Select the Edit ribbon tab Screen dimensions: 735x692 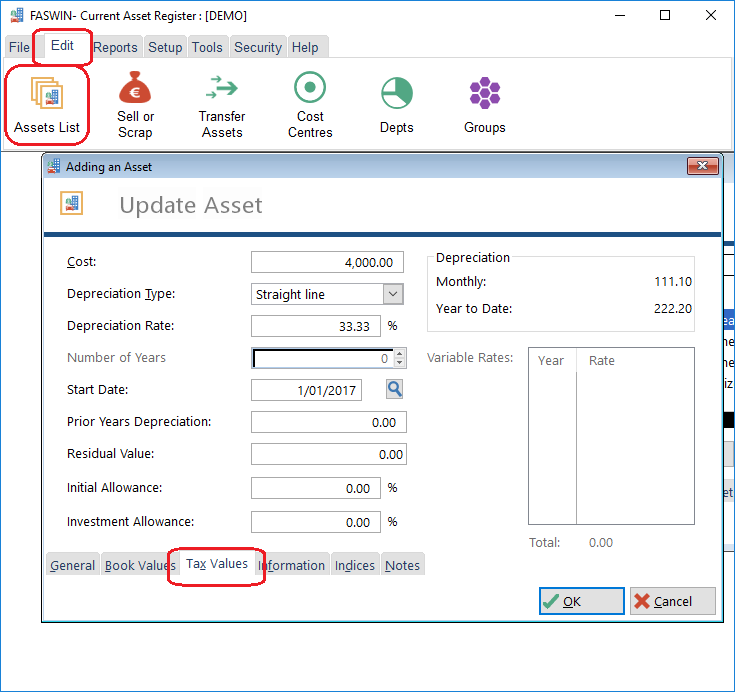pyautogui.click(x=62, y=46)
